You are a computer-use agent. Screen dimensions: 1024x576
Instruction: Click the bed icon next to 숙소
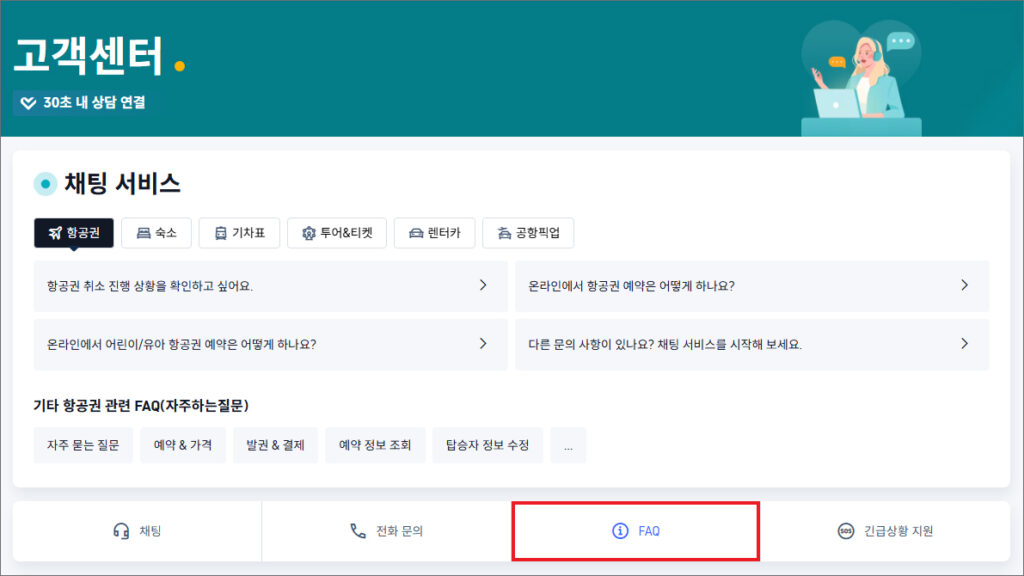[144, 233]
